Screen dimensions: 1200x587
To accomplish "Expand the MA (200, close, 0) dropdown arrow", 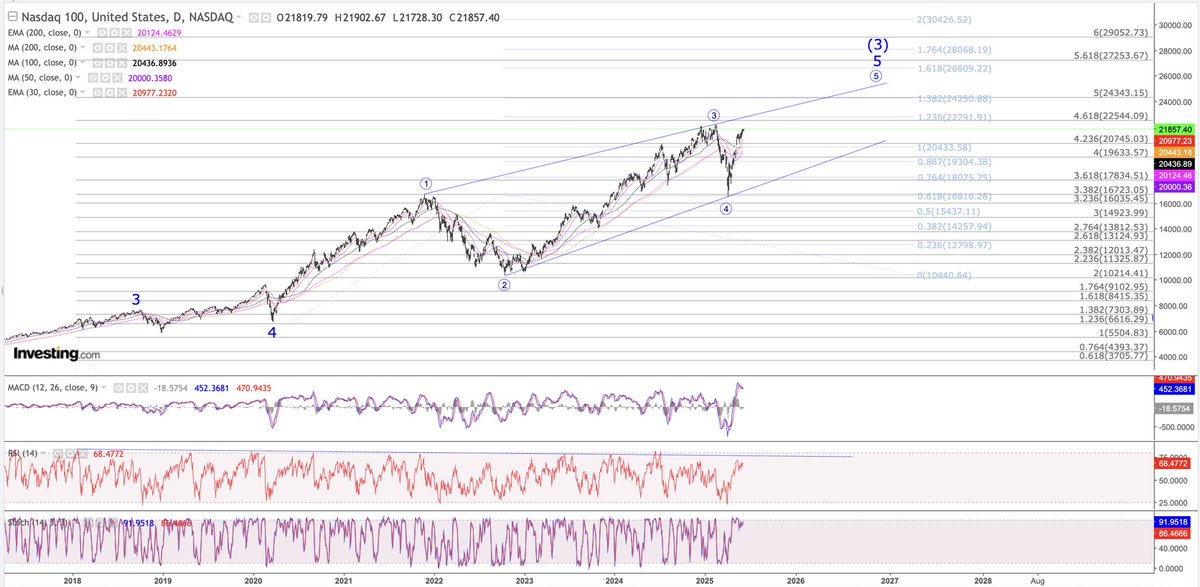I will click(83, 47).
